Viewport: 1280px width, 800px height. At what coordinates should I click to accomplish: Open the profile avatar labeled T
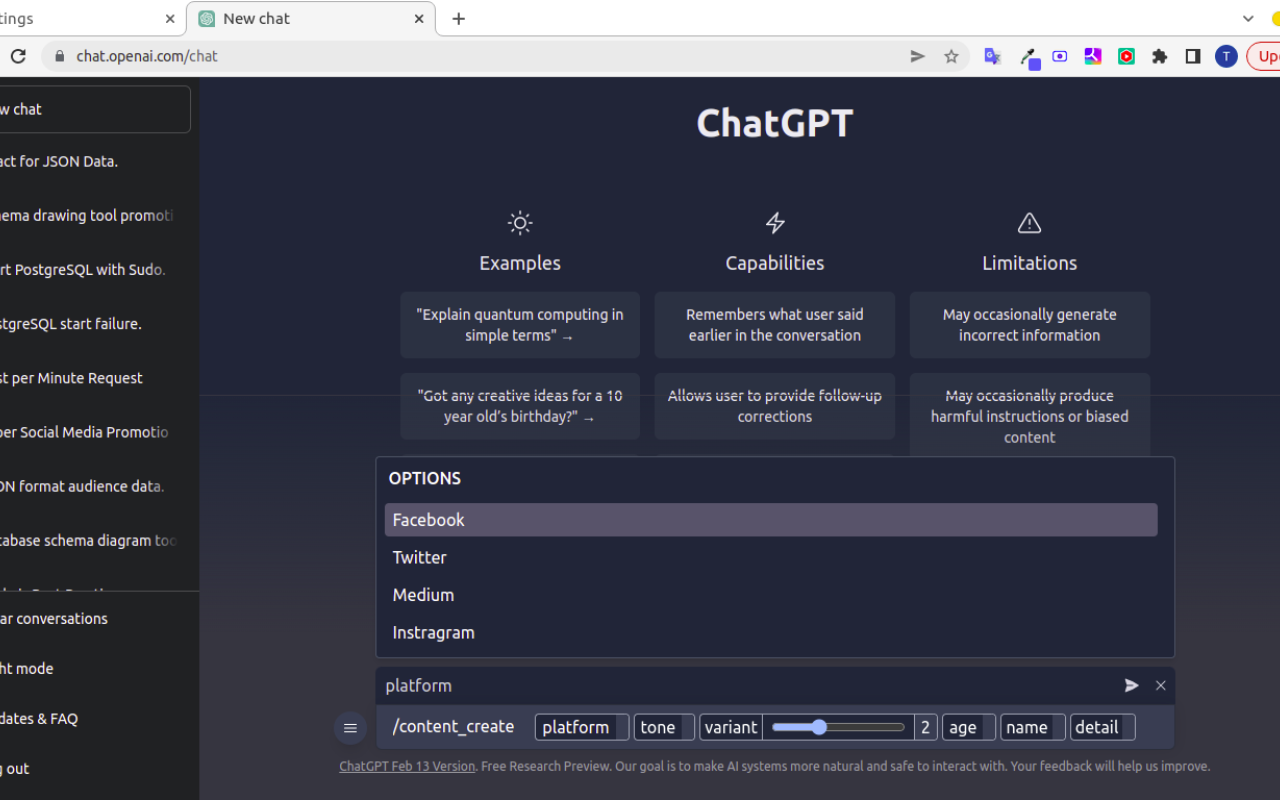point(1226,56)
